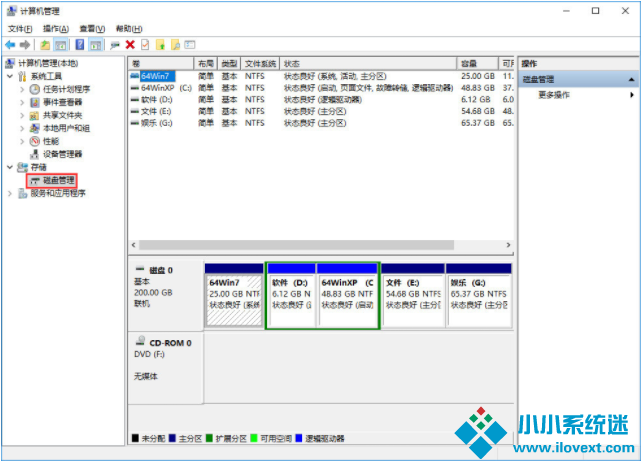Toggle Show/Hide Console Tree toolbar icon

[x=61, y=45]
